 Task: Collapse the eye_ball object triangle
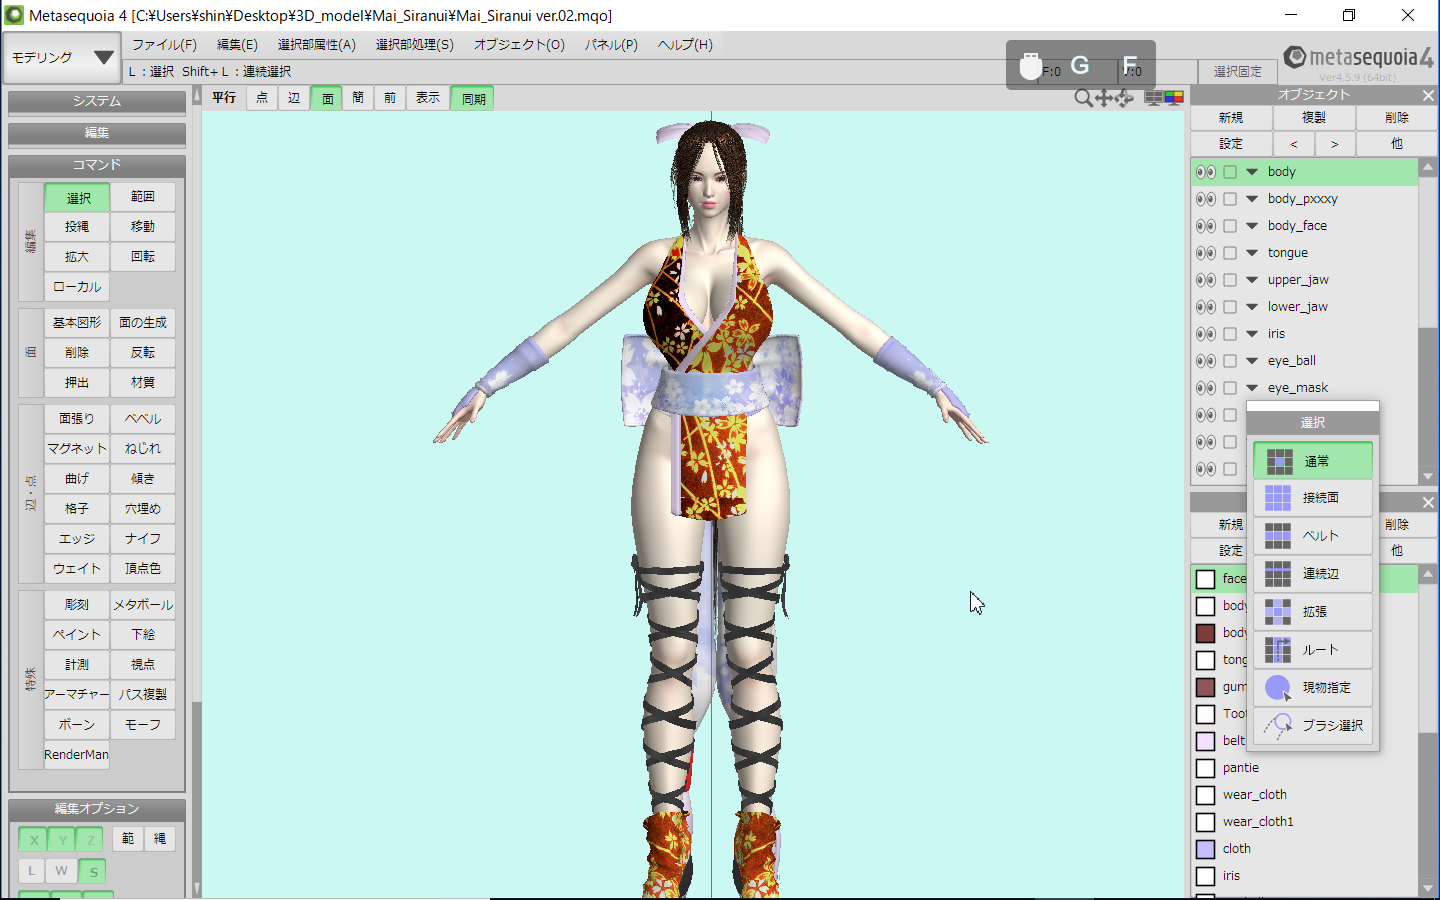[1252, 361]
